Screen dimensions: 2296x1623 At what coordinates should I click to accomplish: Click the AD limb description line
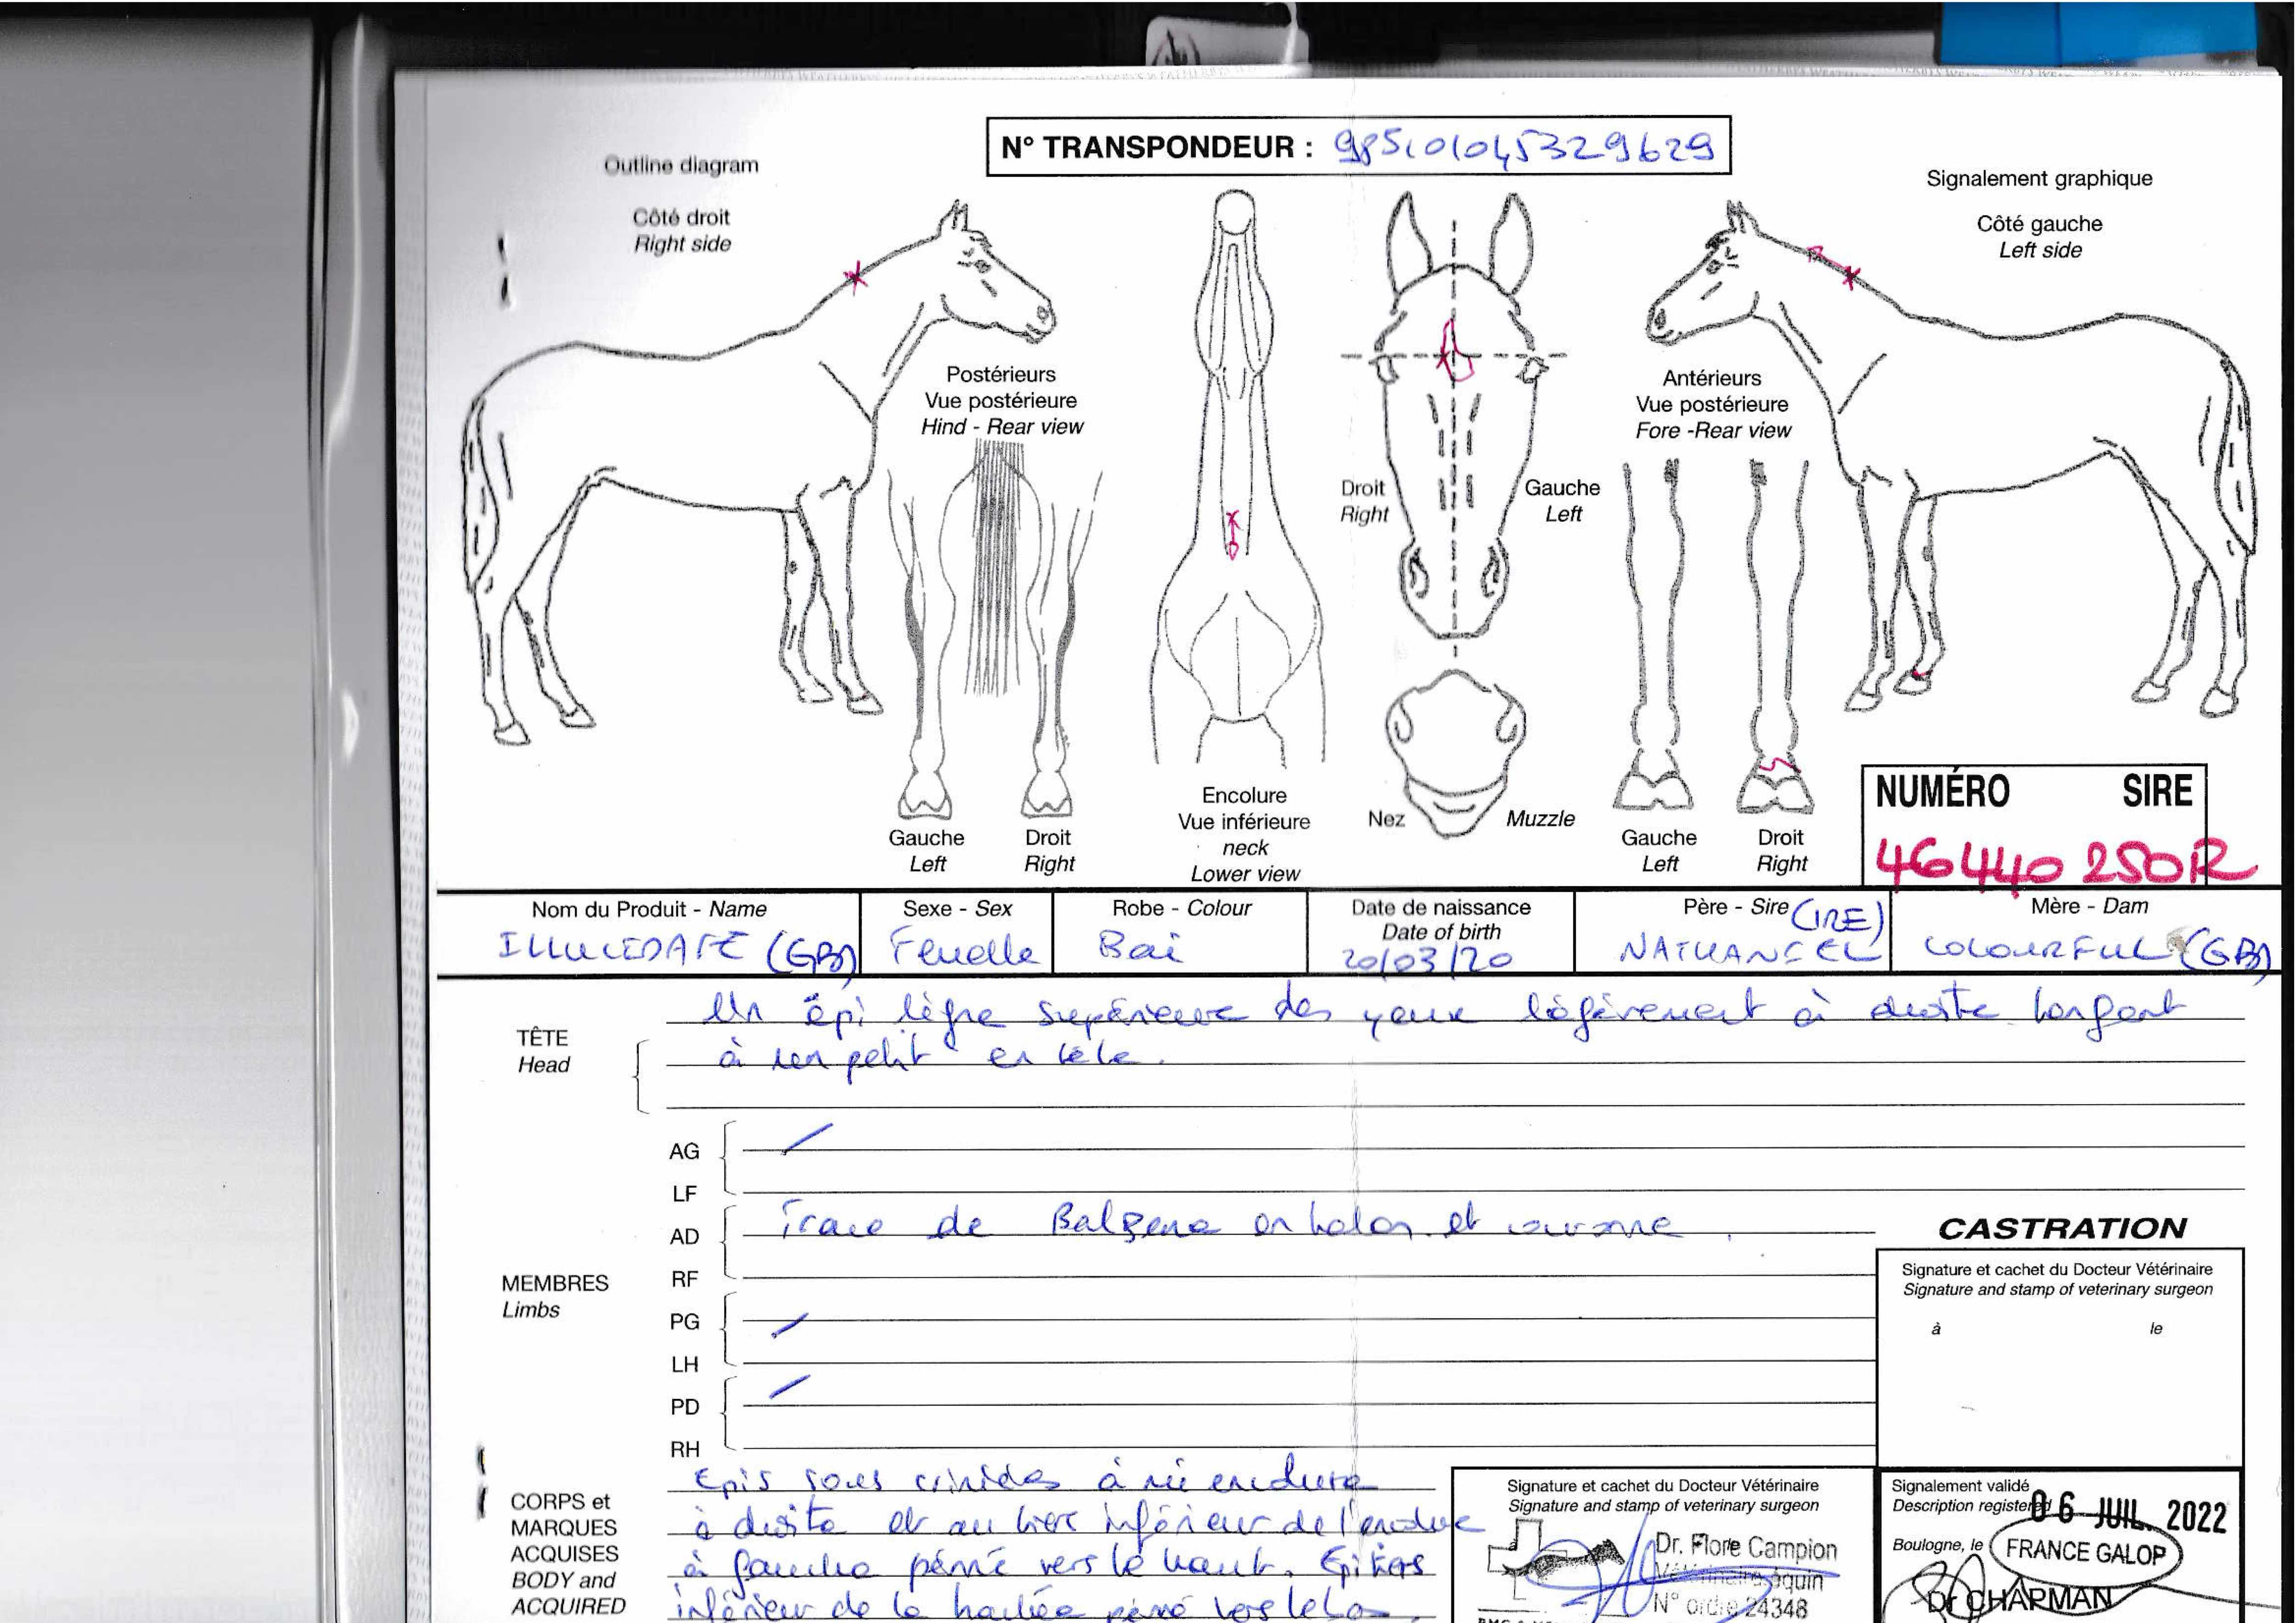coord(1230,1226)
